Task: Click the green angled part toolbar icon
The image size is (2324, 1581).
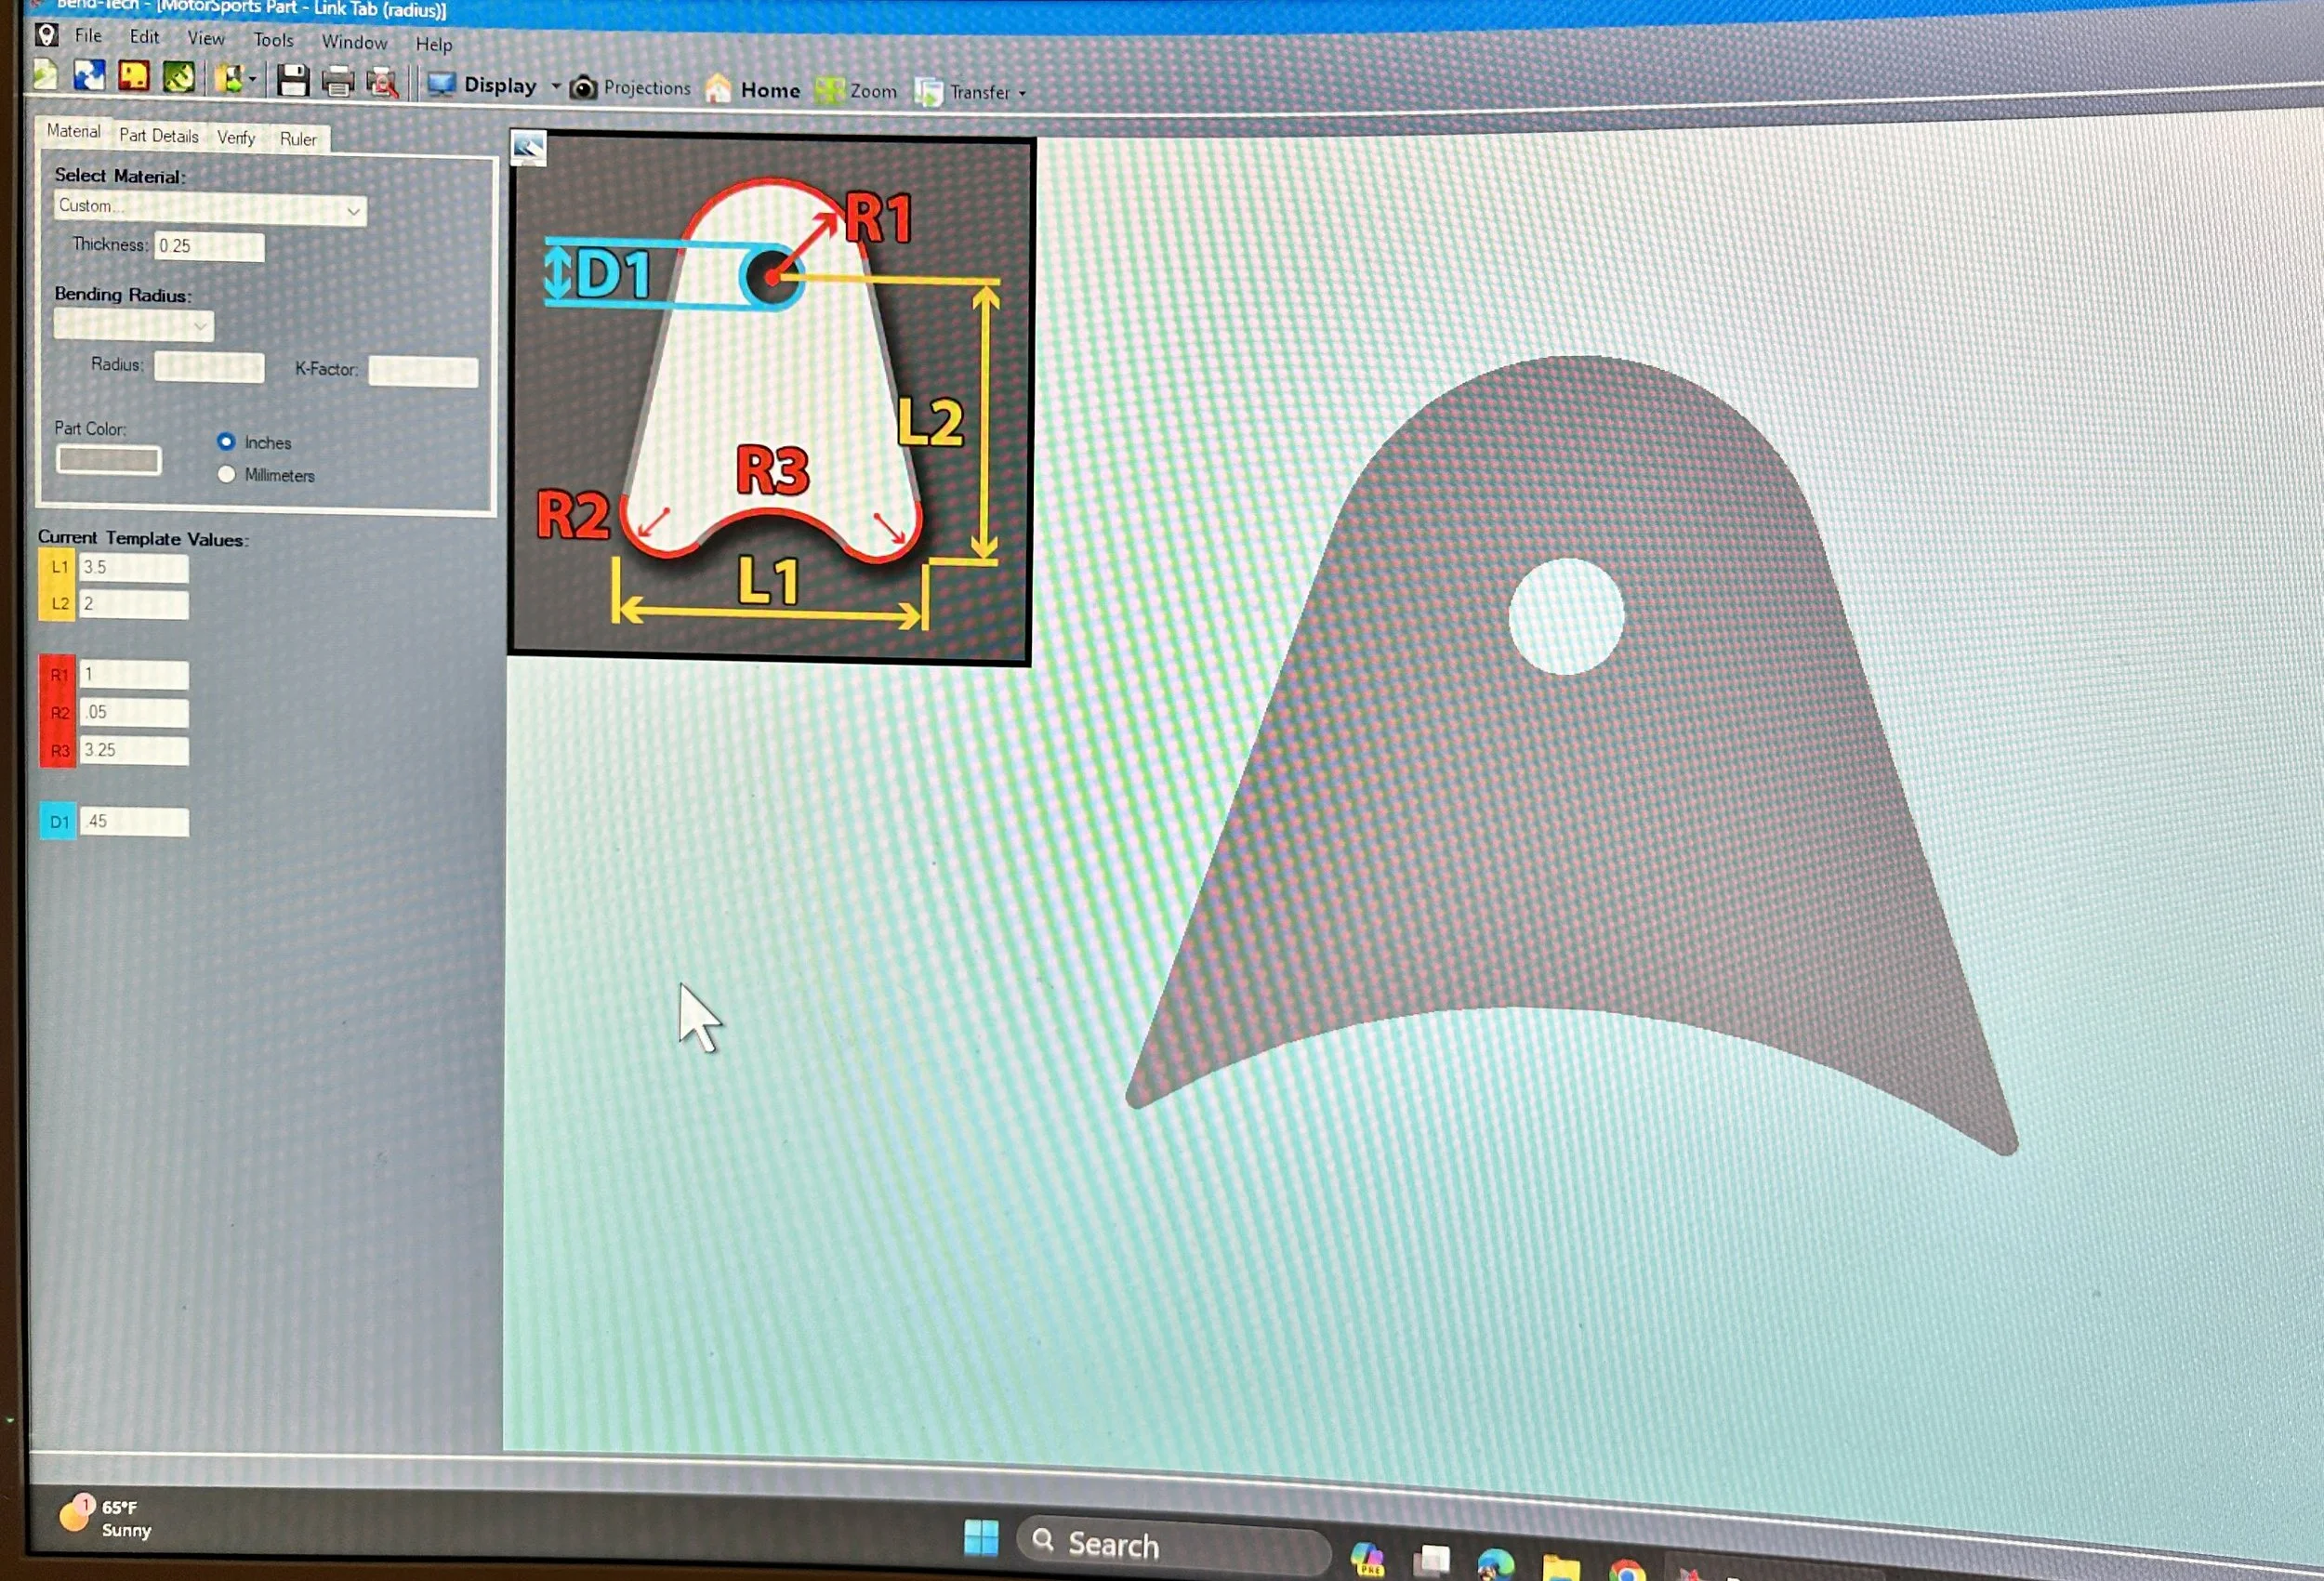Action: [x=179, y=77]
